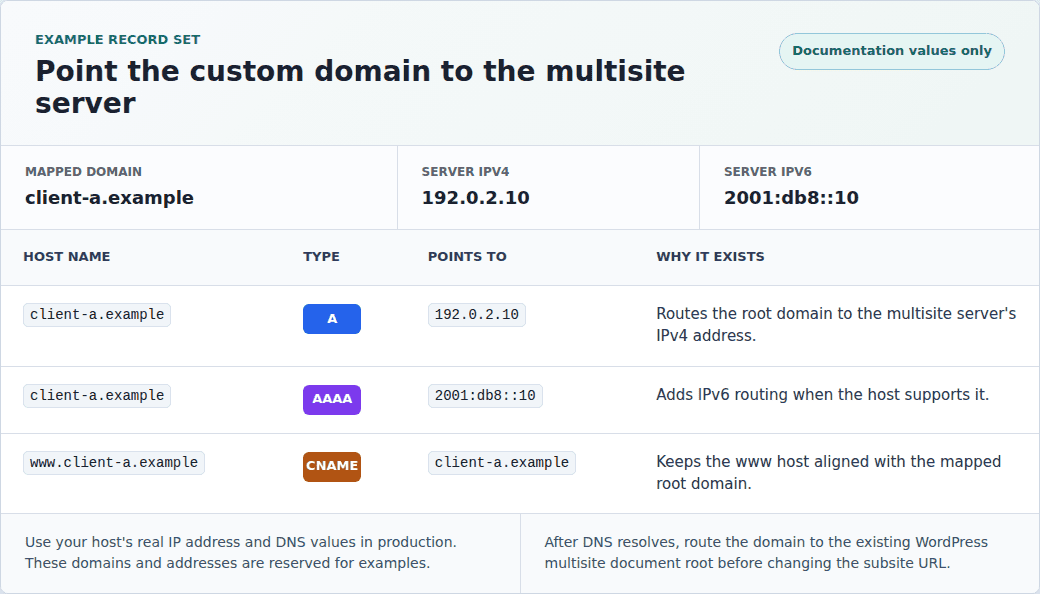Click the MAPPED DOMAIN value client-a.example
Image resolution: width=1040 pixels, height=594 pixels.
[109, 198]
